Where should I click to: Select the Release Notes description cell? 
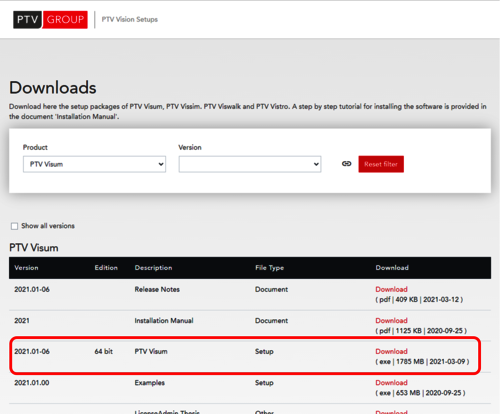[x=157, y=289]
